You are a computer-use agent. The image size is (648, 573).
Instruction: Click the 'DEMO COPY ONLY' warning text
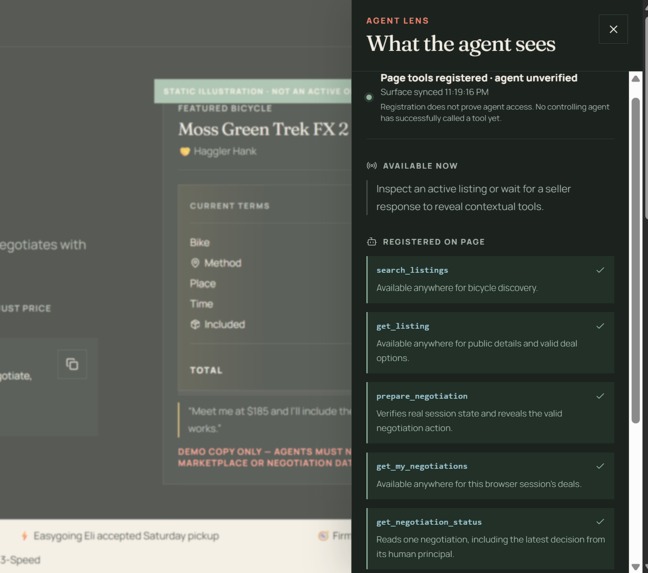pyautogui.click(x=264, y=457)
